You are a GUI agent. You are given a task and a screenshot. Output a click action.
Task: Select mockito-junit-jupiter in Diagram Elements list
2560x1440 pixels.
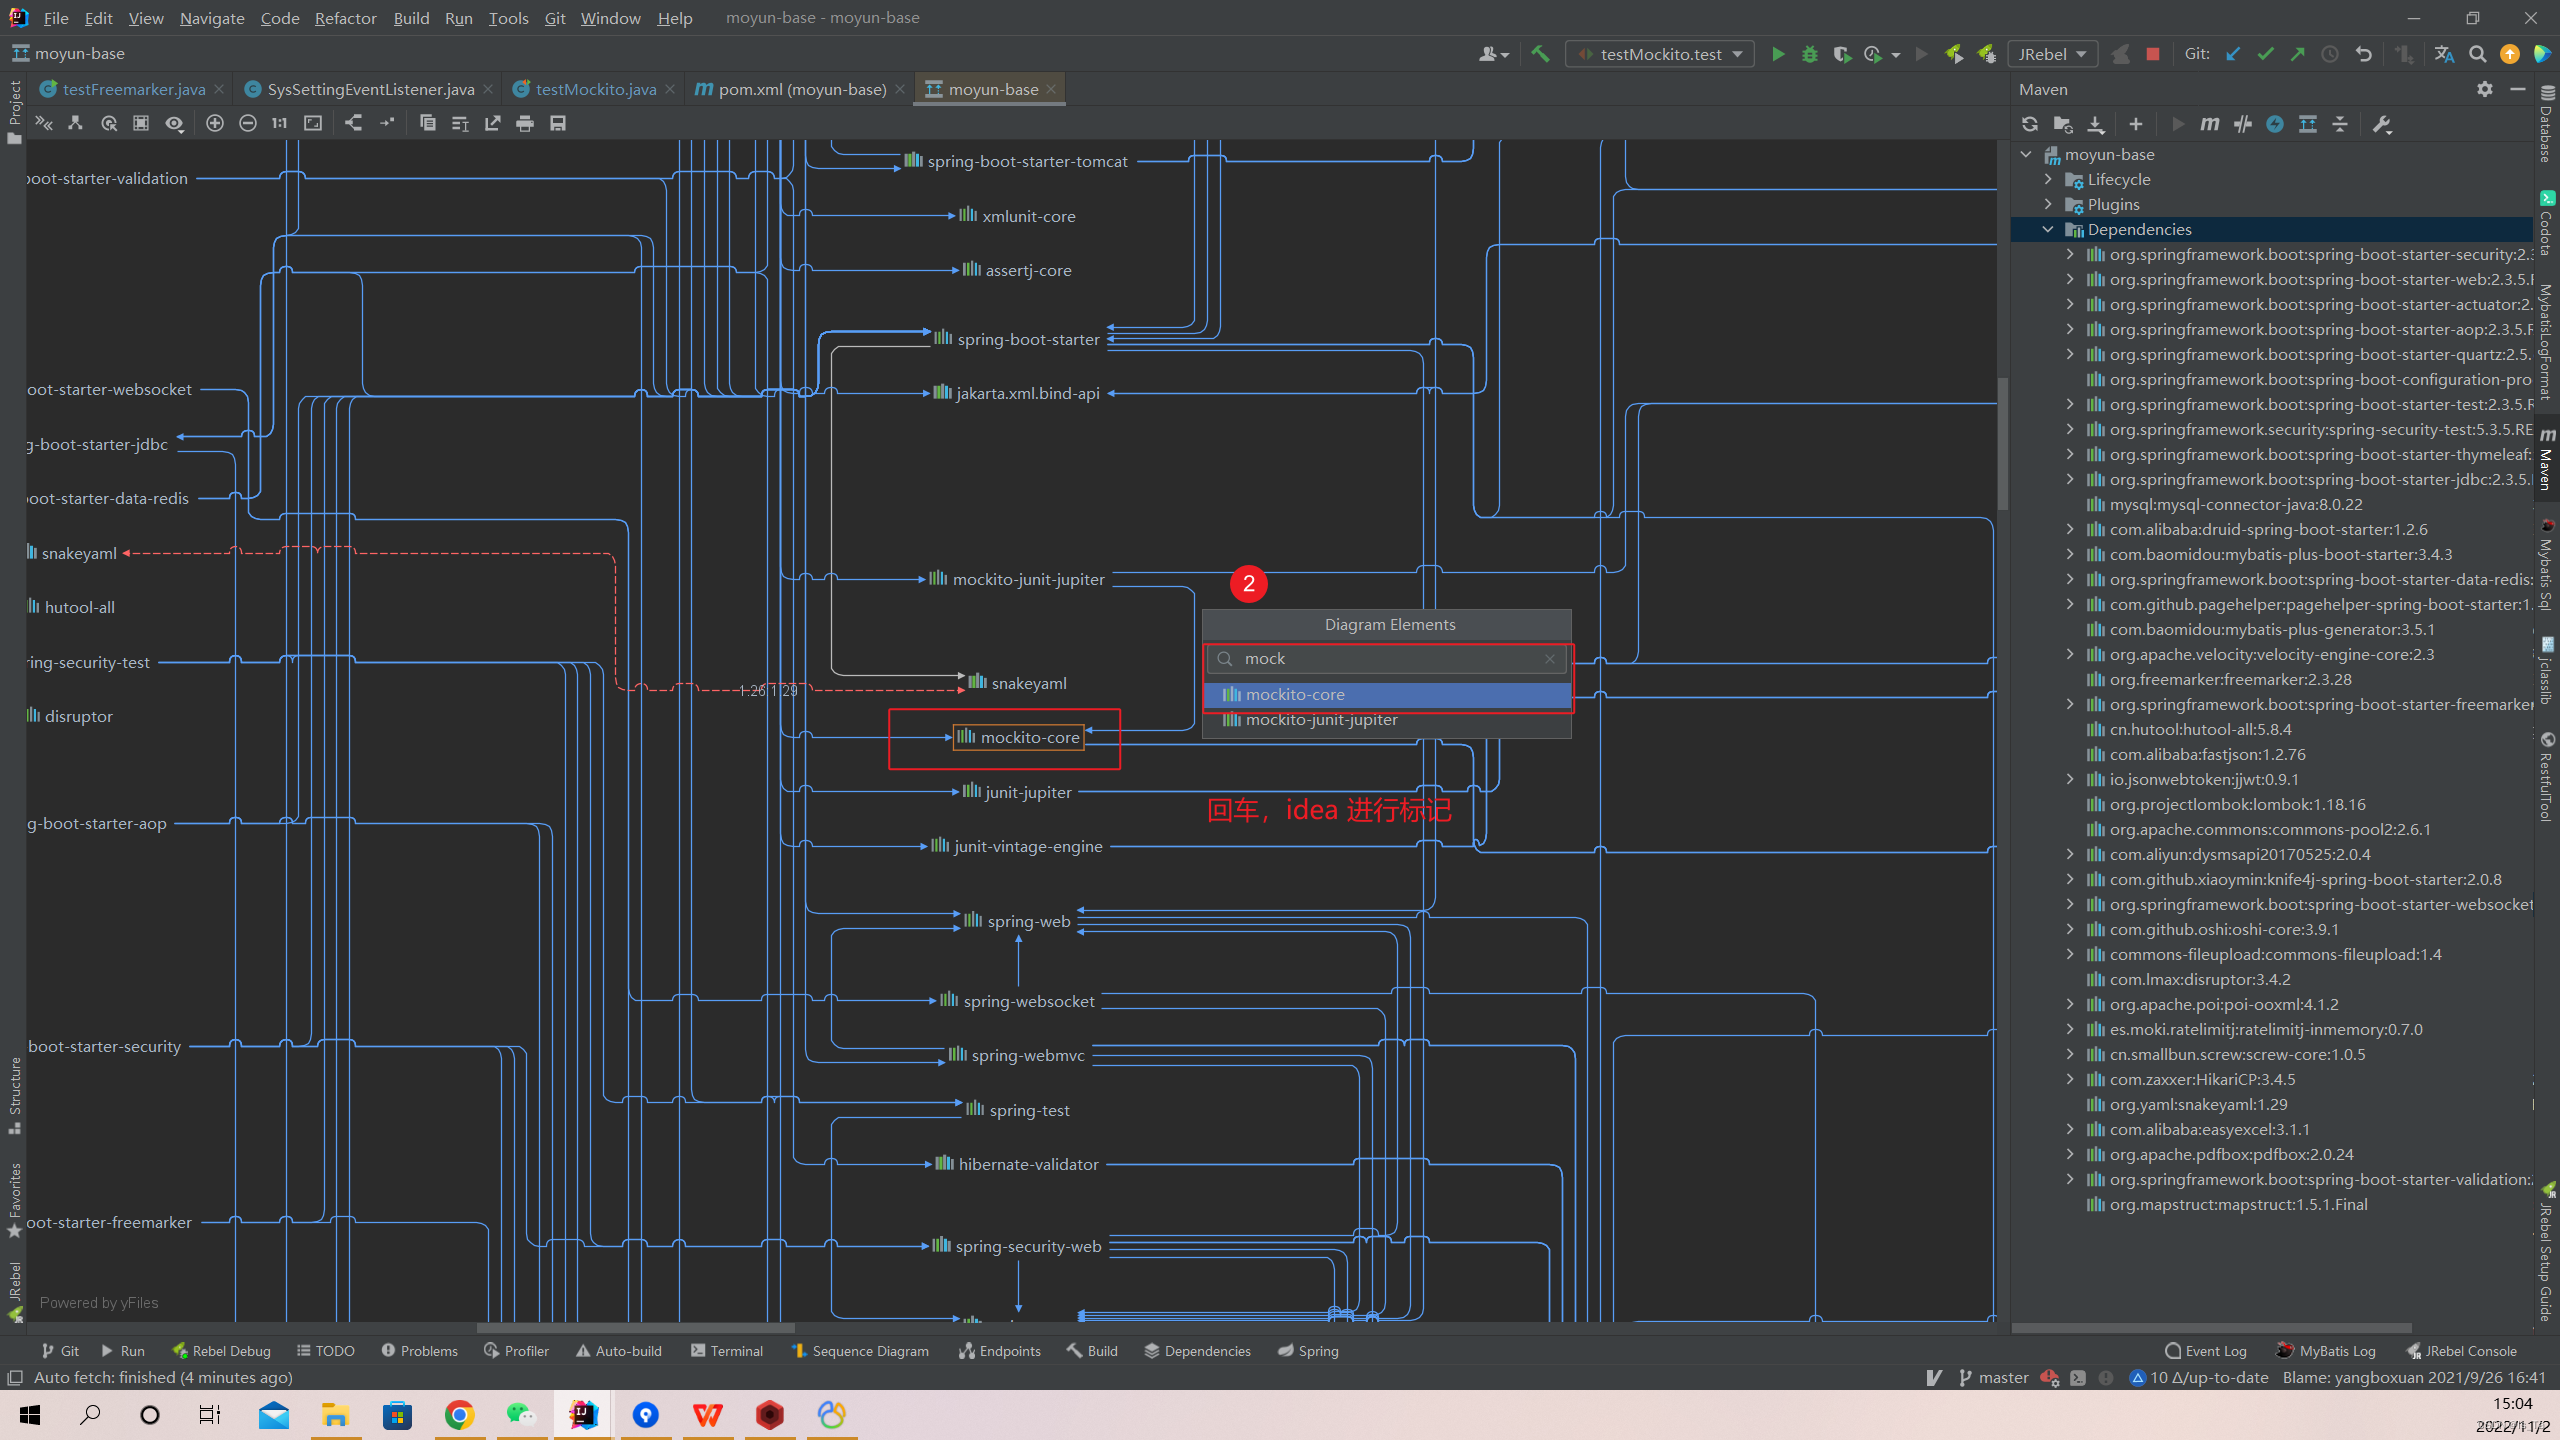(x=1387, y=720)
